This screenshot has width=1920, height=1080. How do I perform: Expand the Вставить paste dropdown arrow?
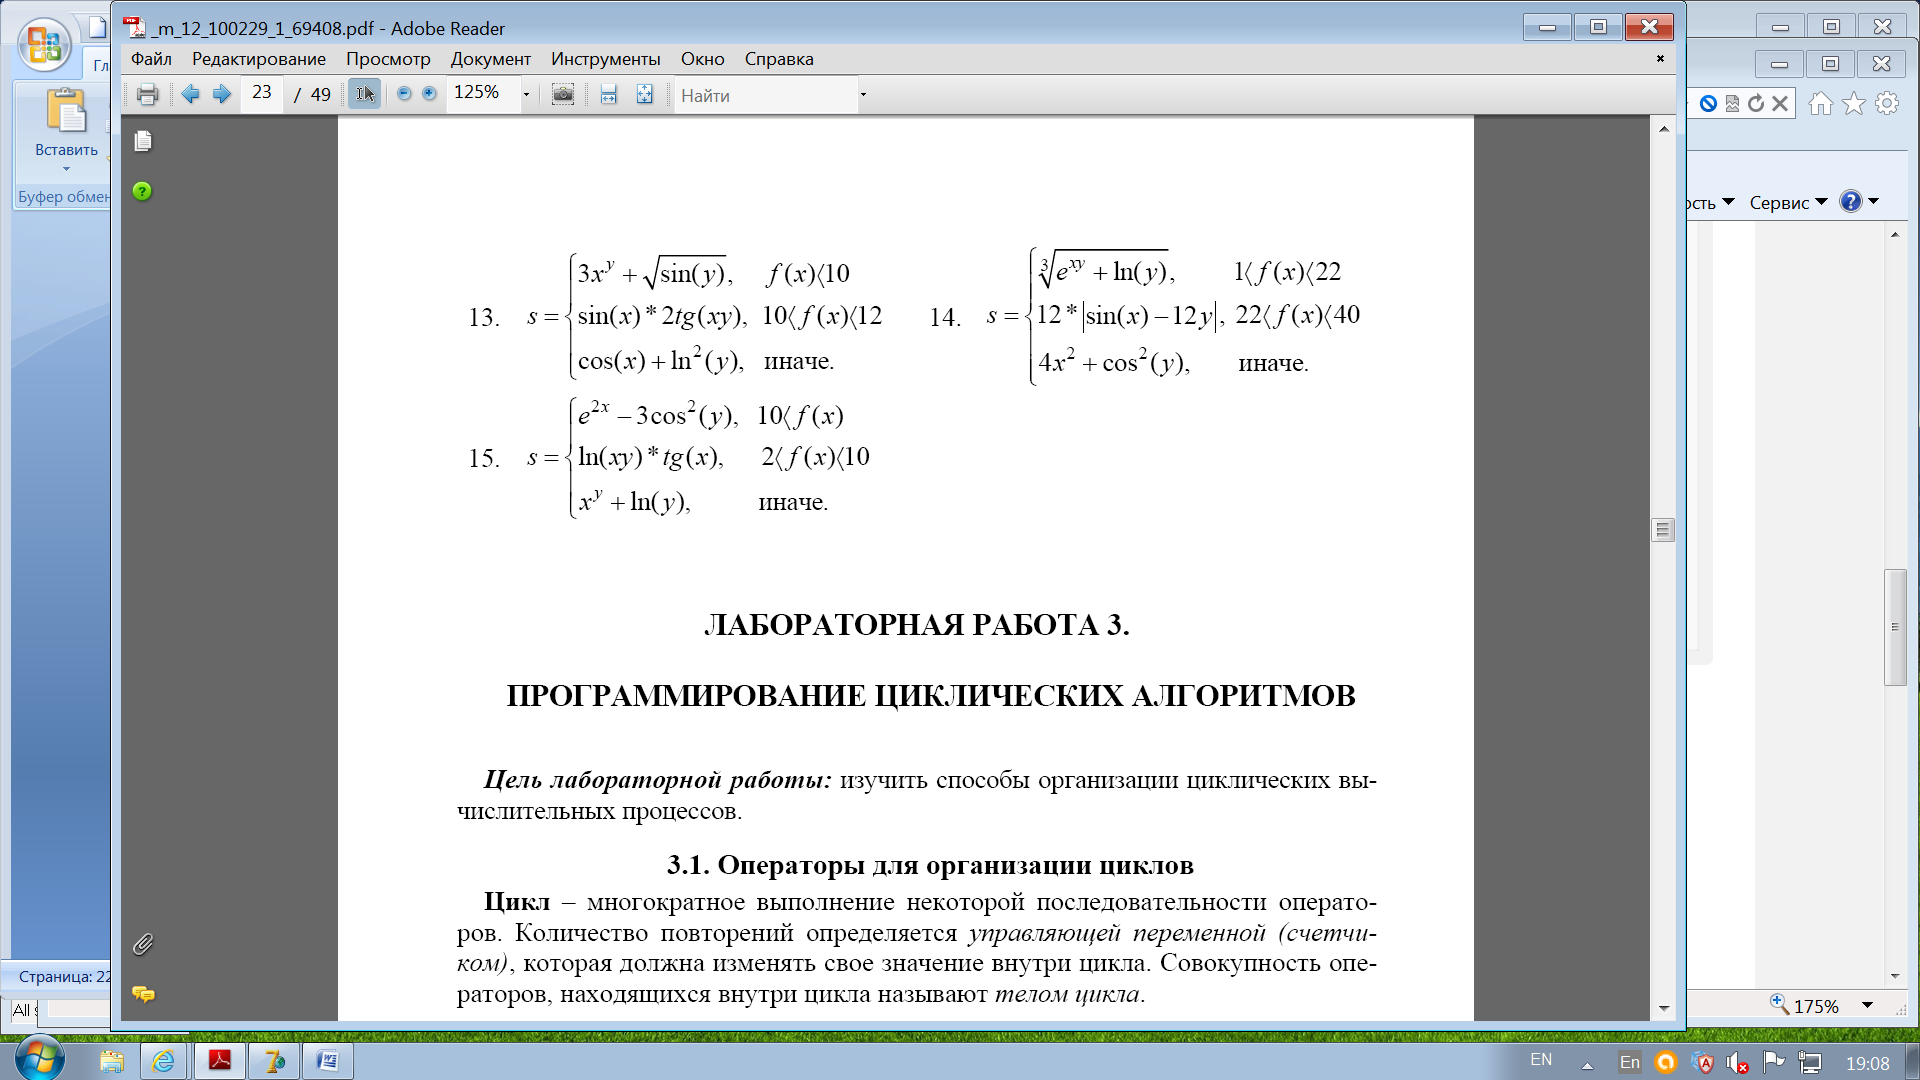tap(66, 169)
